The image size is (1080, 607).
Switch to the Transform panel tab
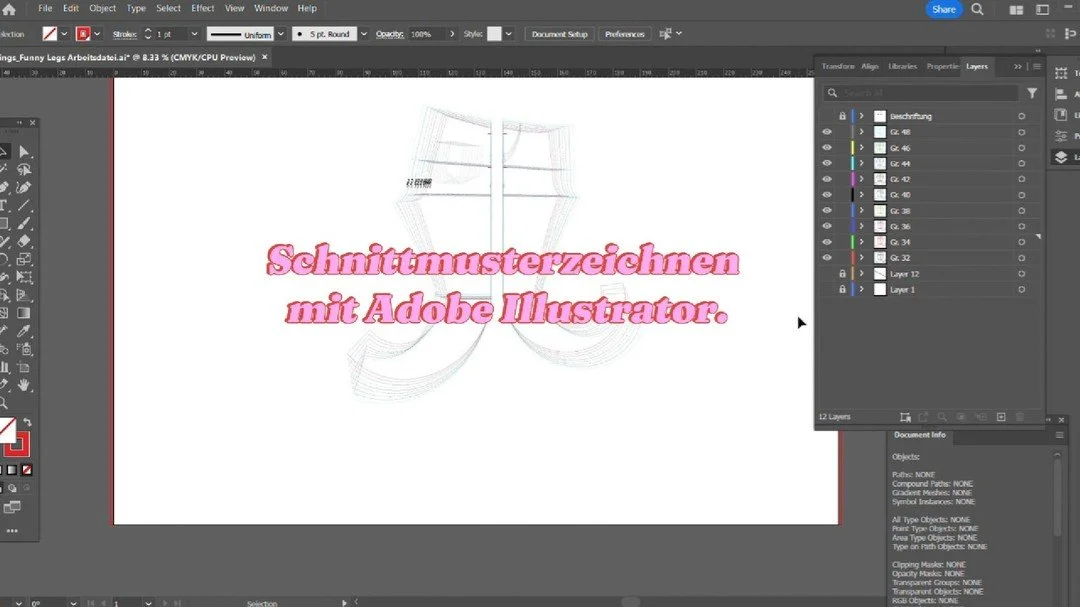[x=838, y=66]
